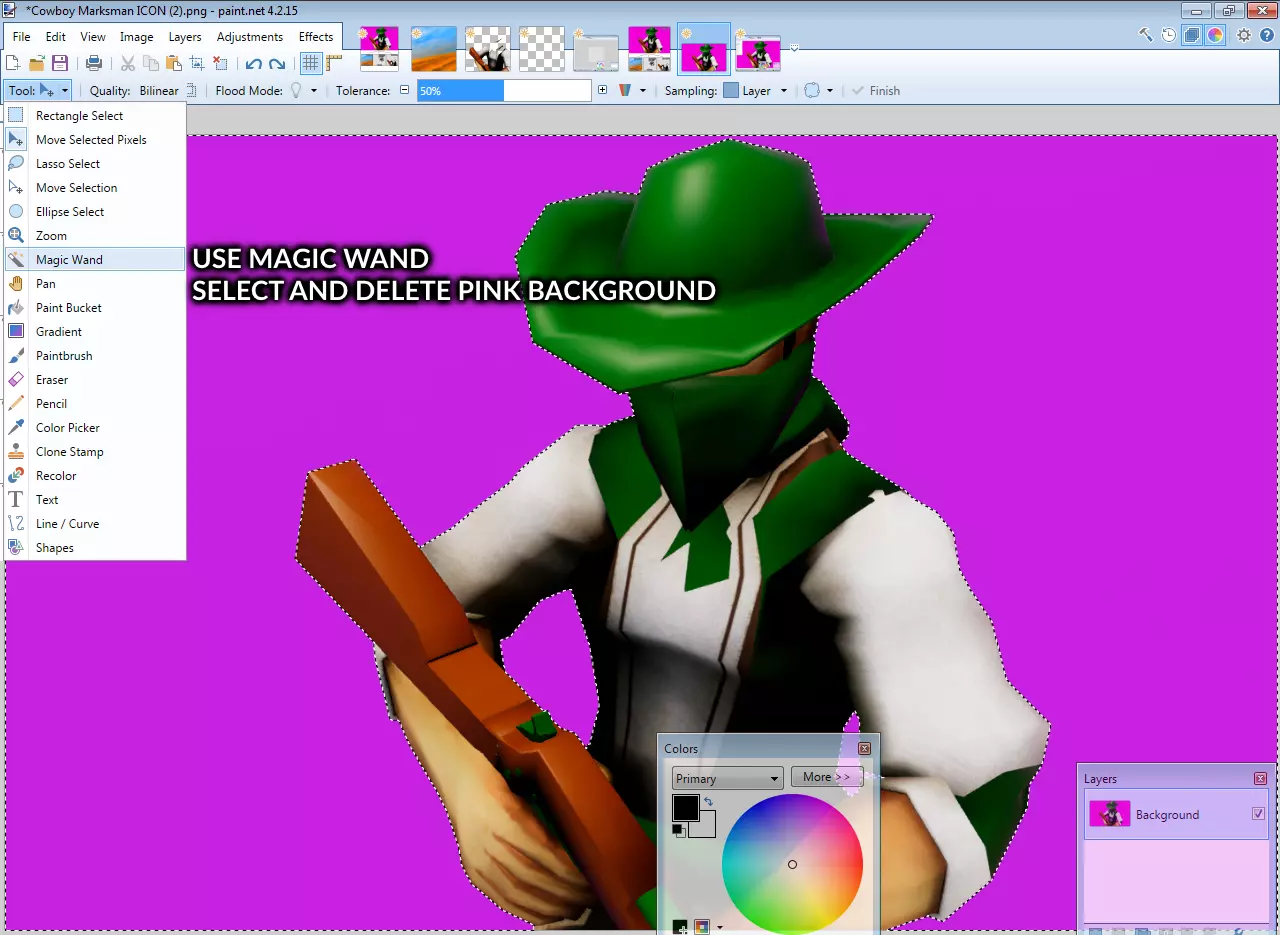The width and height of the screenshot is (1280, 935).
Task: Choose the Text tool
Action: pyautogui.click(x=95, y=500)
